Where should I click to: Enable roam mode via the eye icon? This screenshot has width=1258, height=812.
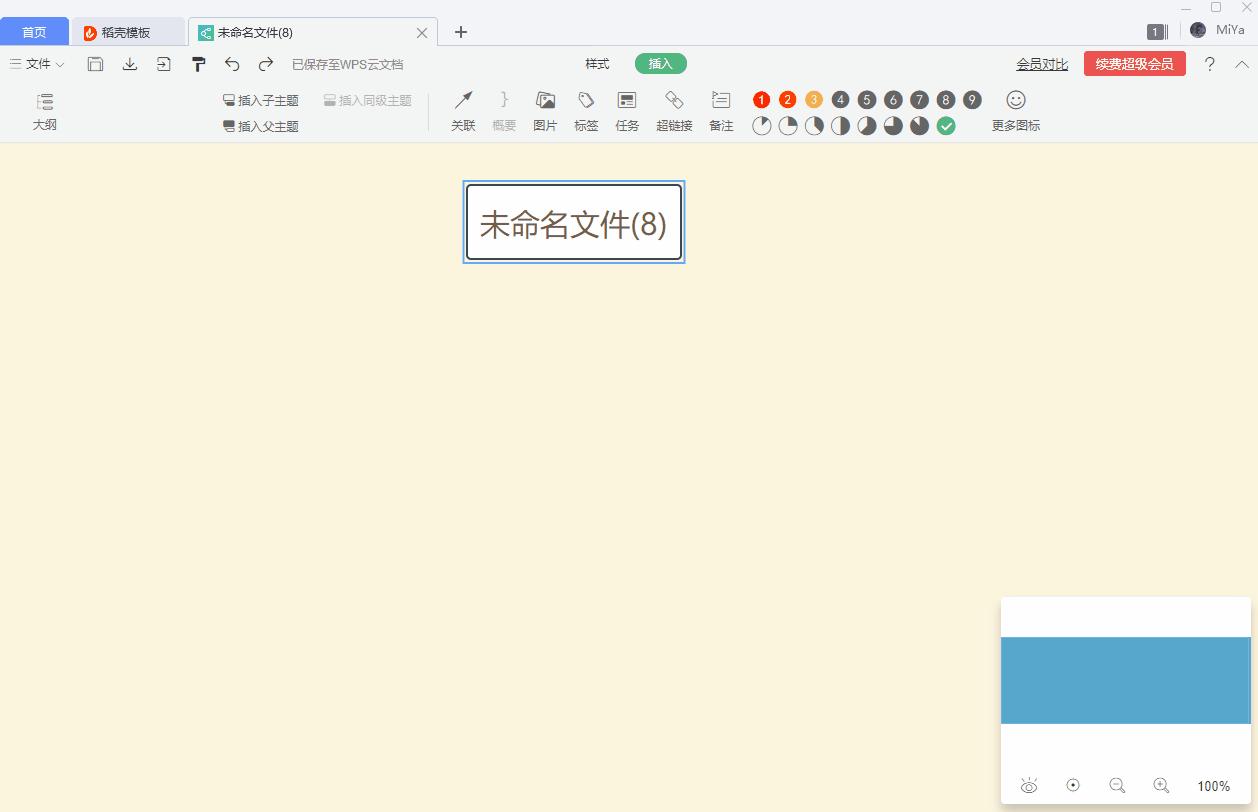pos(1029,785)
